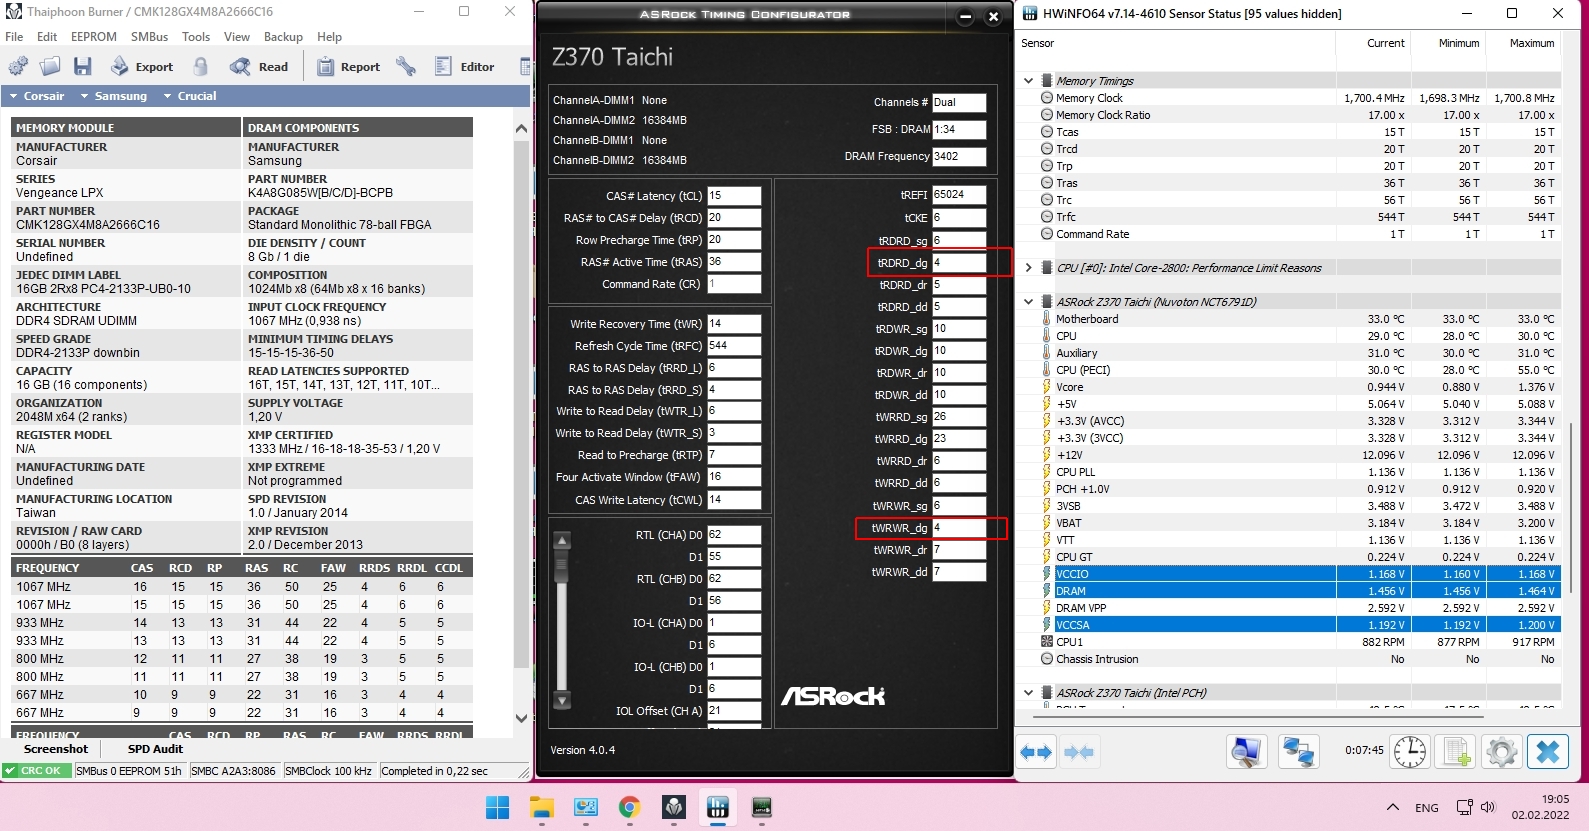Open the File menu in Thaiphoon Burner
The image size is (1589, 831).
(14, 37)
